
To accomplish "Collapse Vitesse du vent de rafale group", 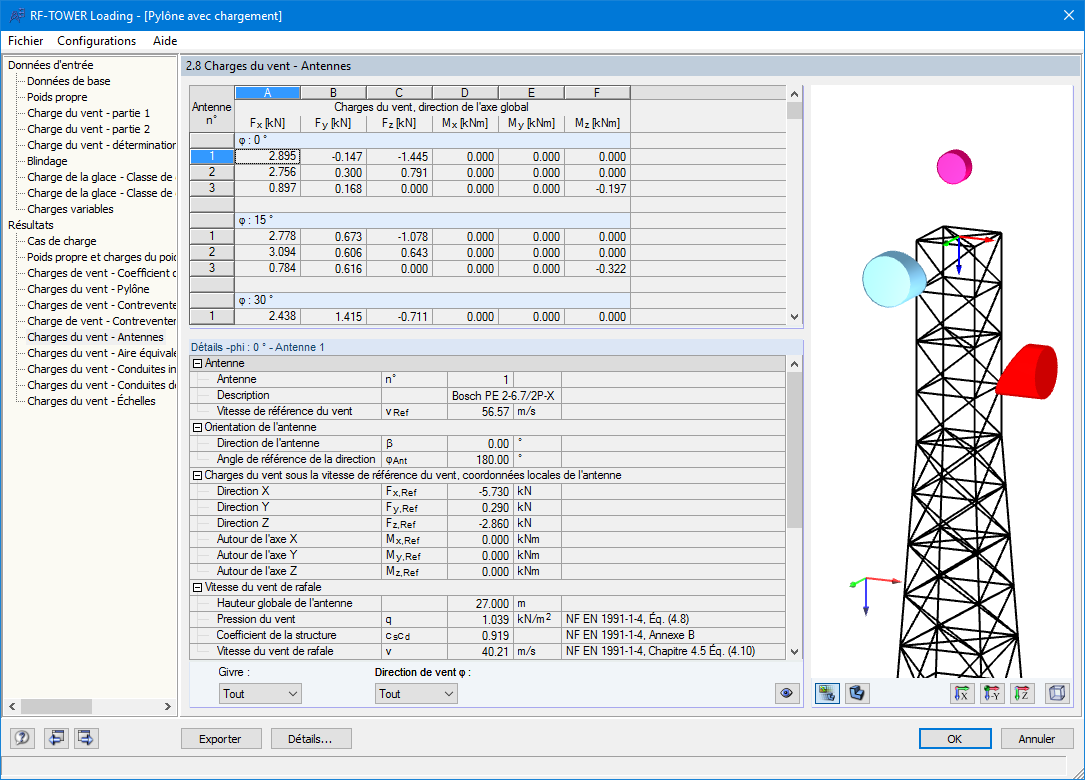I will pos(197,588).
